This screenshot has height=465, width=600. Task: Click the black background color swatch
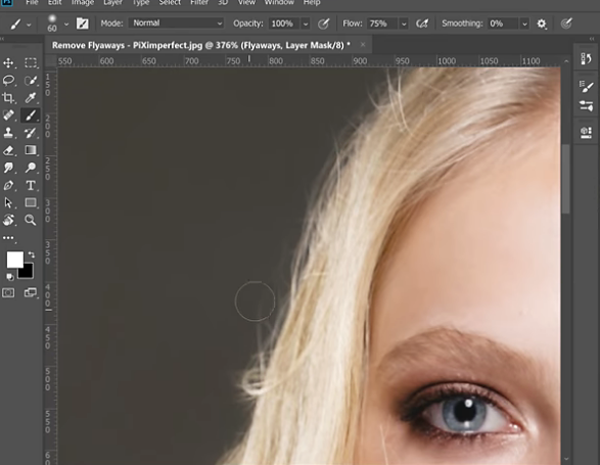point(27,272)
